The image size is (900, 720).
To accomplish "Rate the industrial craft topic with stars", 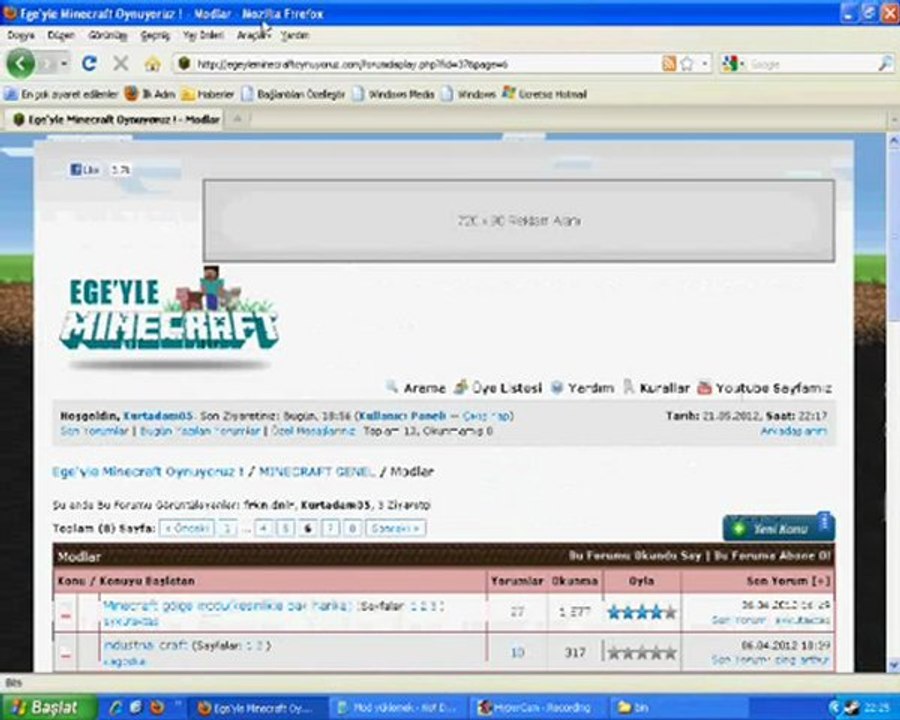I will click(642, 653).
